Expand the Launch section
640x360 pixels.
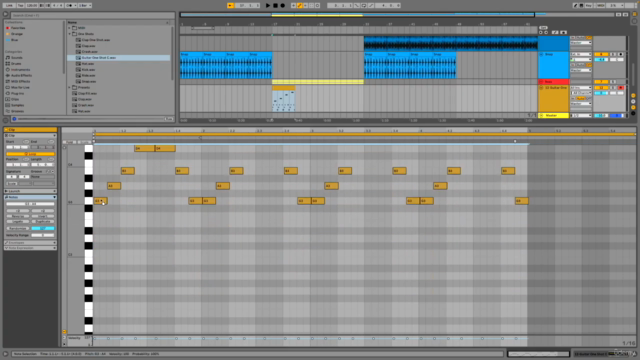coord(30,191)
